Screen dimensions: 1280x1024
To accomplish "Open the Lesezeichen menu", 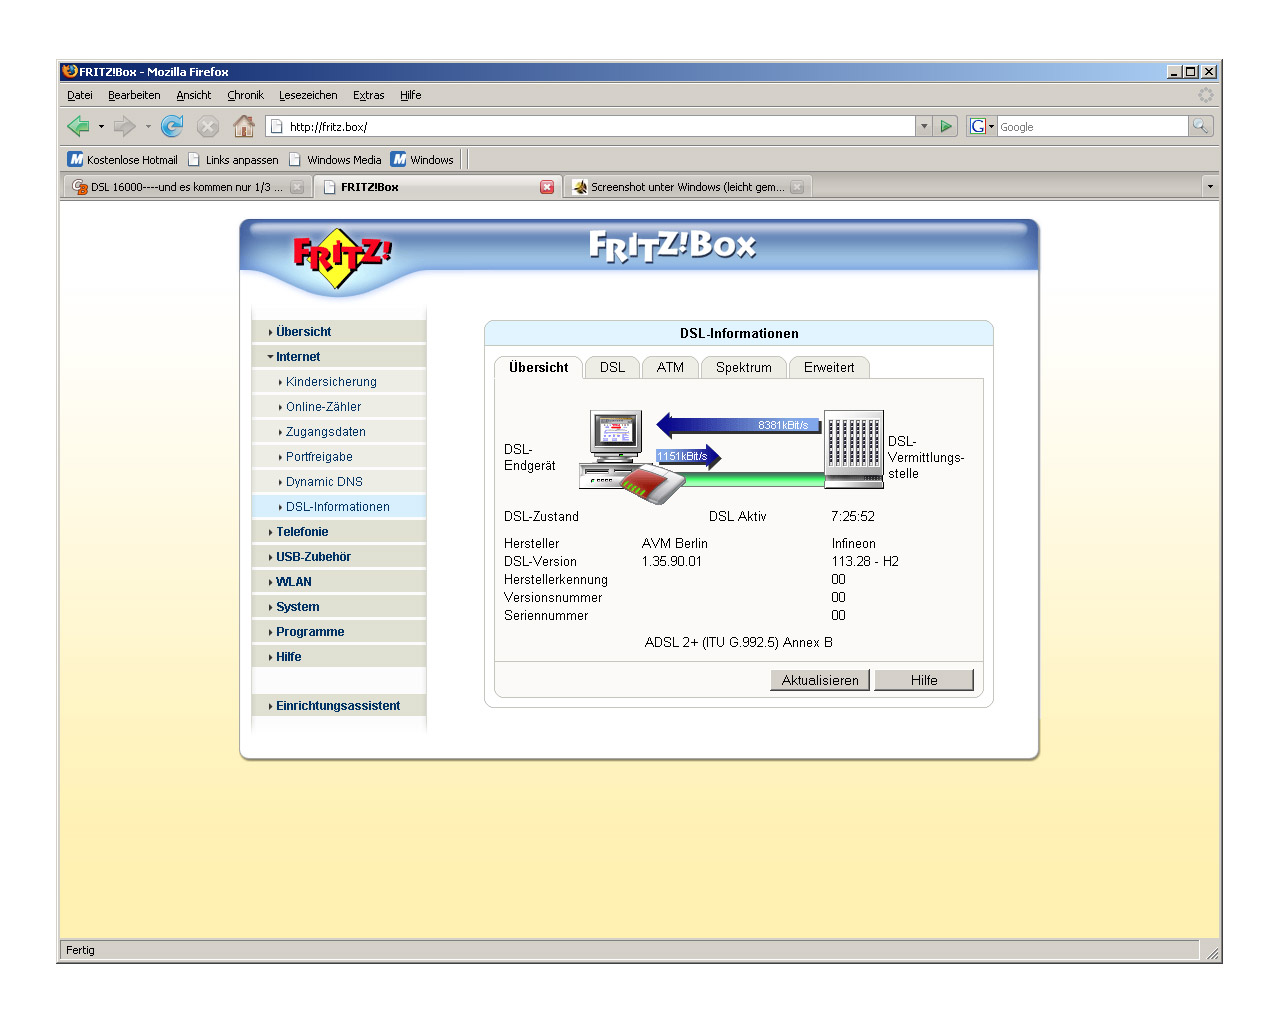I will (x=308, y=95).
